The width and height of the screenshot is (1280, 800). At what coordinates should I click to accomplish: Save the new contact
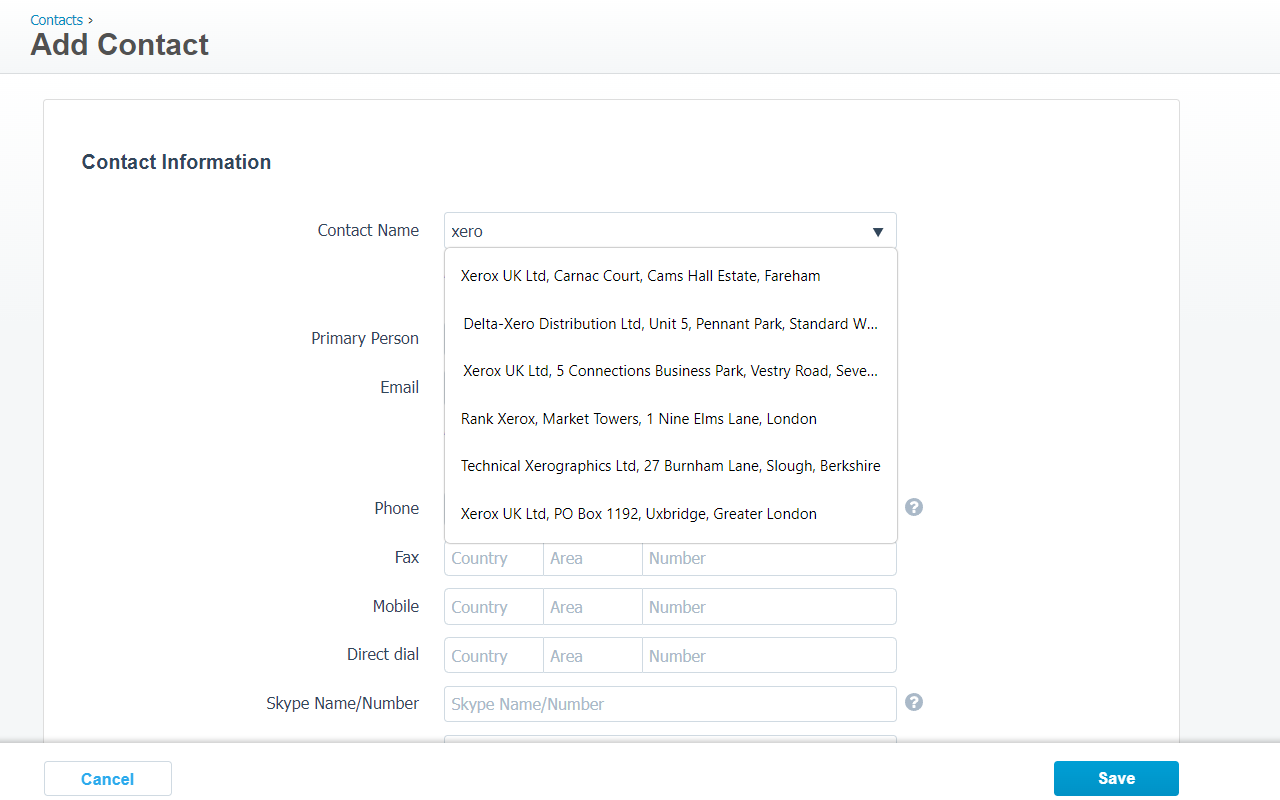pyautogui.click(x=1116, y=778)
